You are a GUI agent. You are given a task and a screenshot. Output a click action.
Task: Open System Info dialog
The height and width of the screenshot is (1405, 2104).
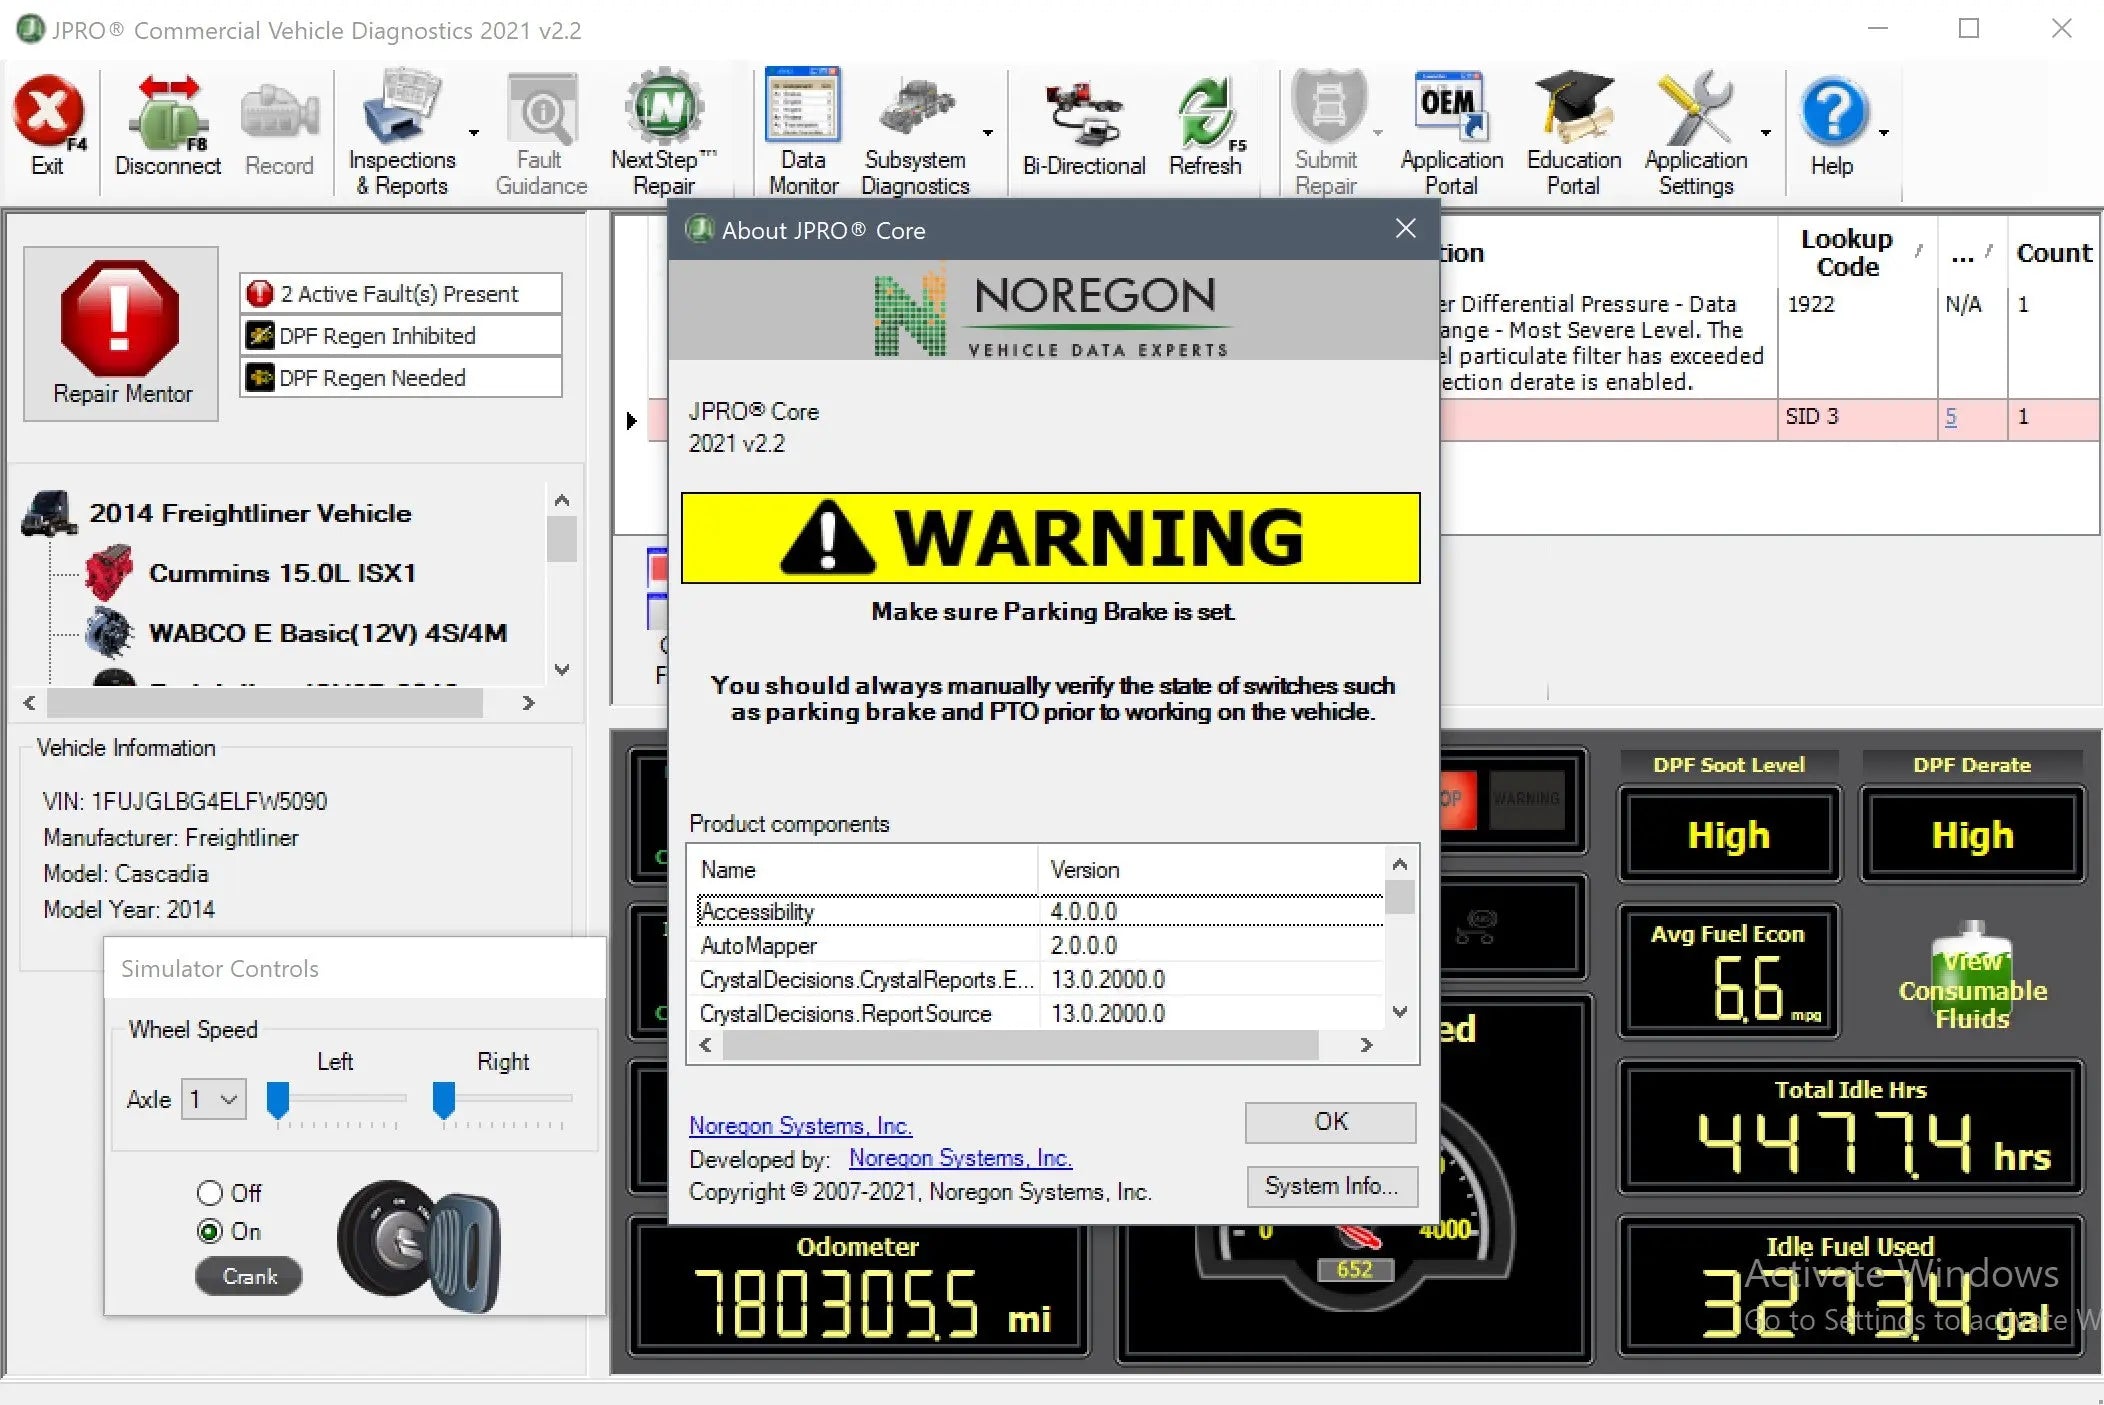click(x=1331, y=1186)
